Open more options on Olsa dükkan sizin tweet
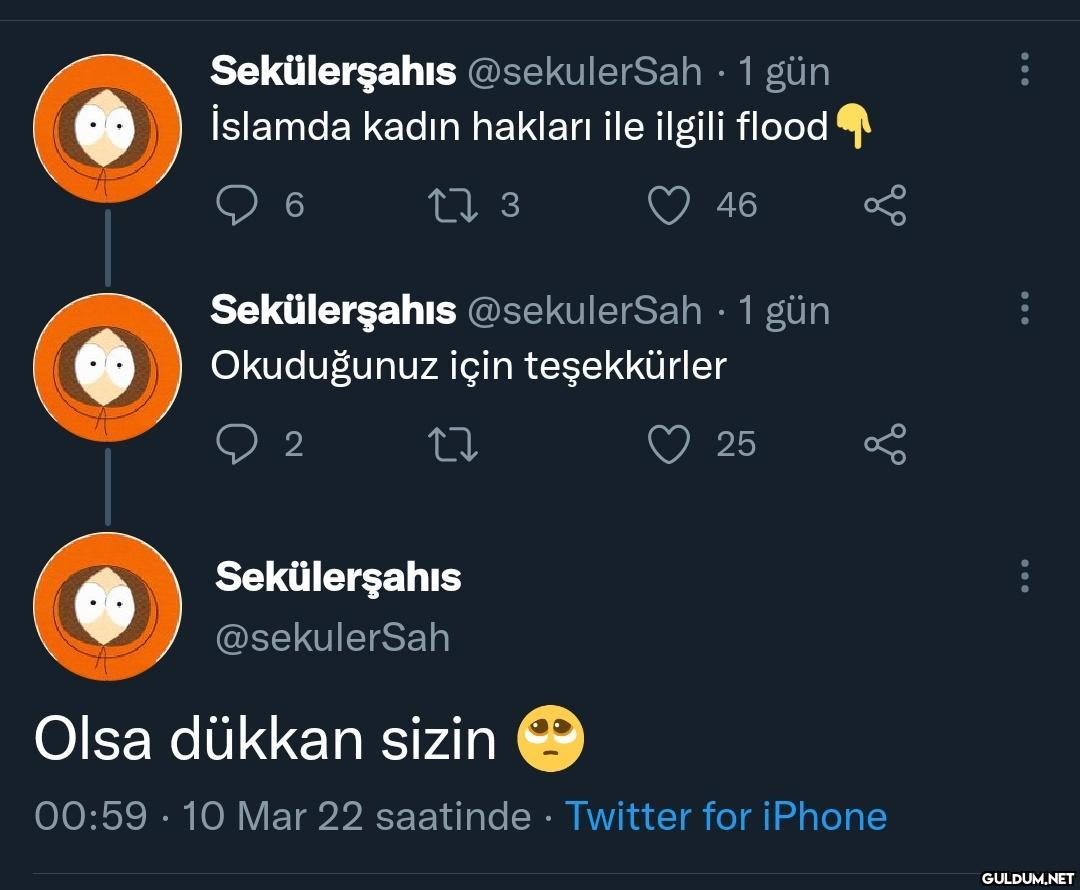Viewport: 1080px width, 890px height. pos(1025,577)
